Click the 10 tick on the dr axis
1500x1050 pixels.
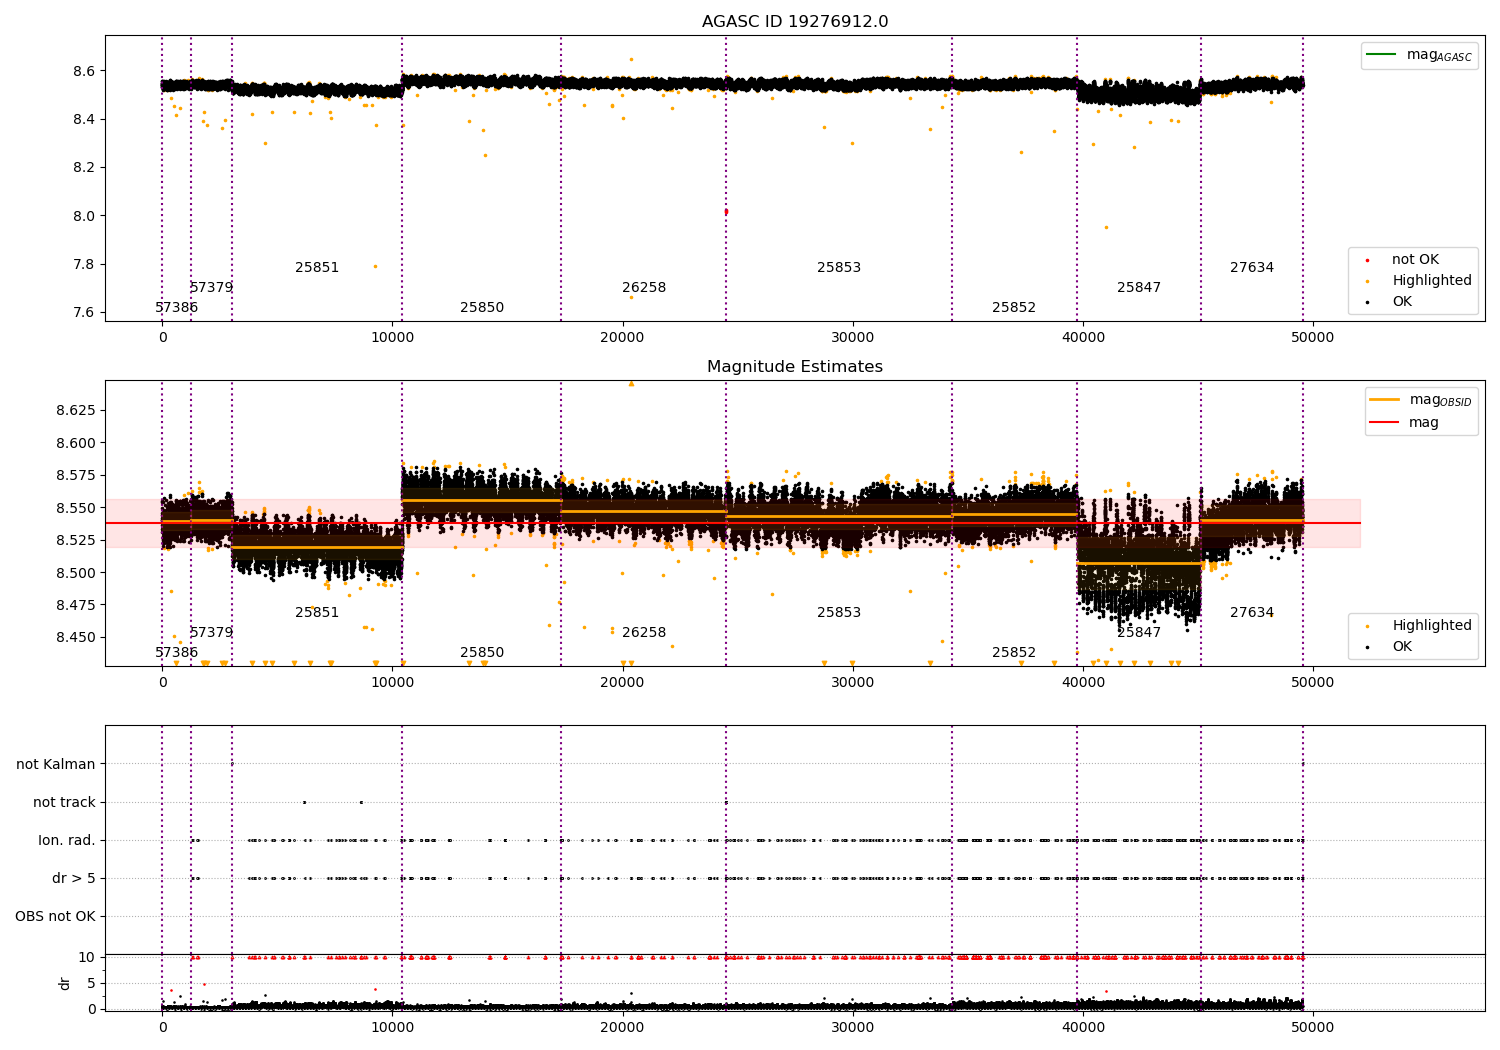pyautogui.click(x=87, y=958)
